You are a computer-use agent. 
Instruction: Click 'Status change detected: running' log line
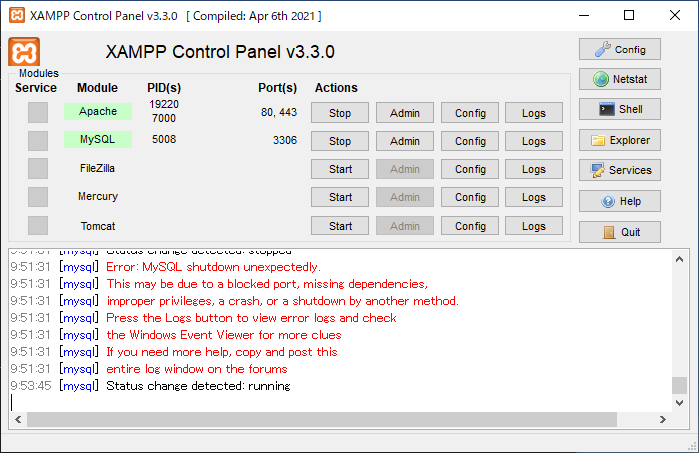[x=198, y=386]
